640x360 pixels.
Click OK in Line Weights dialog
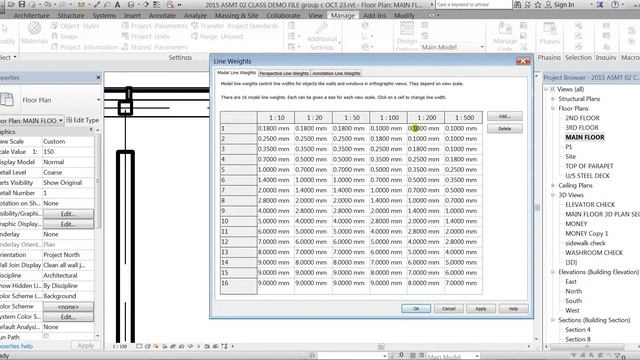(416, 309)
